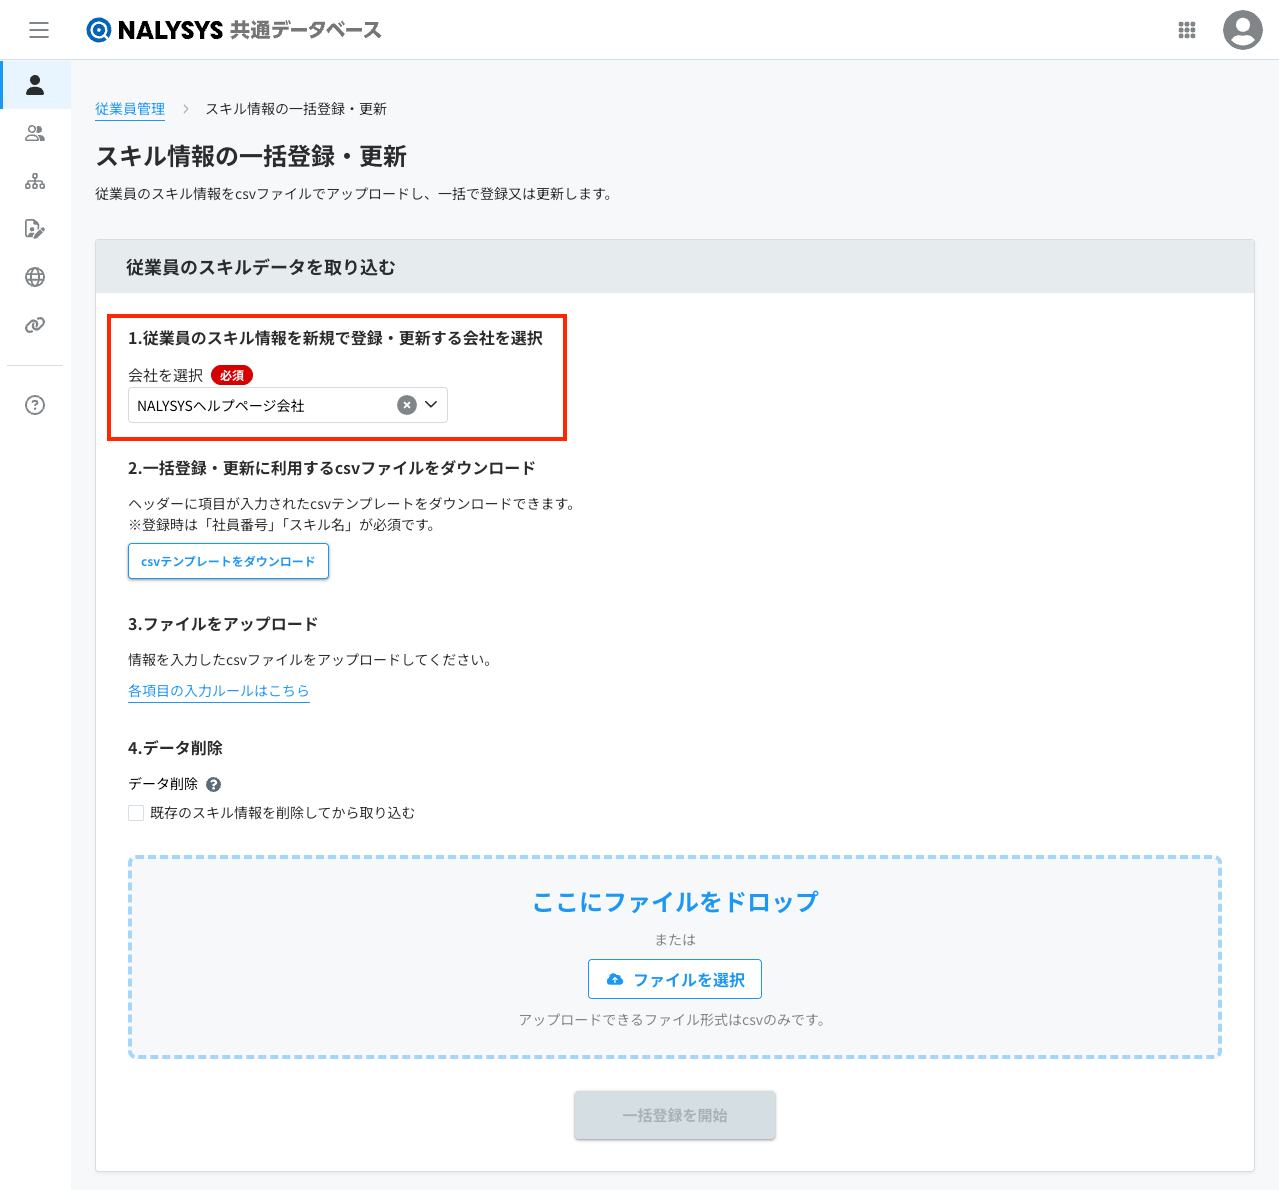Click the ファイルを選択 upload button
The image size is (1279, 1190).
click(x=675, y=980)
